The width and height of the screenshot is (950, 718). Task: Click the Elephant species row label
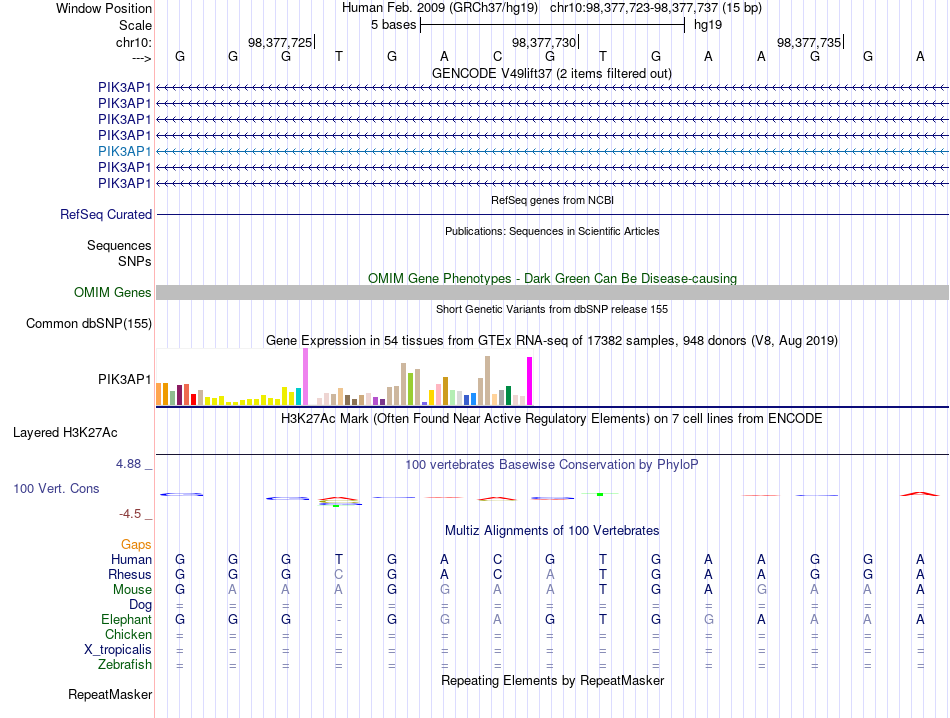click(127, 619)
